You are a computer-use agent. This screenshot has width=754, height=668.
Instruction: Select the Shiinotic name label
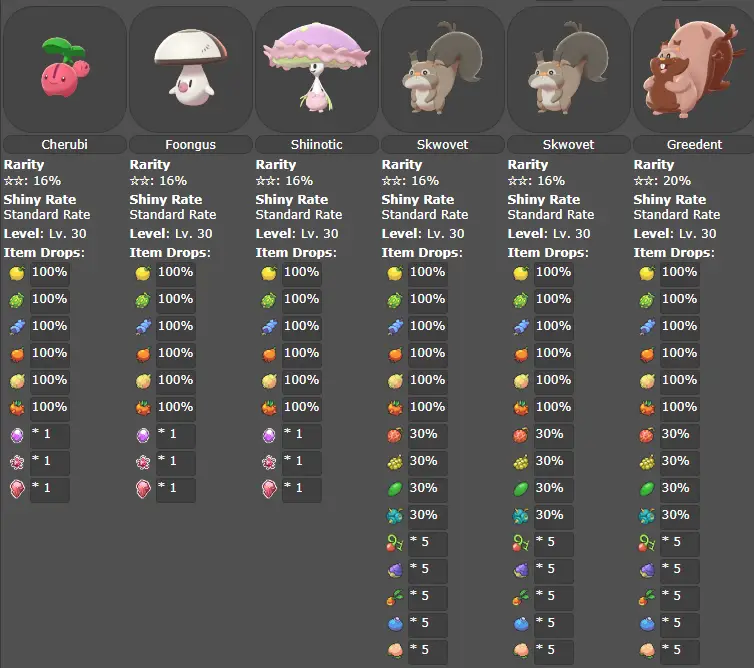[x=316, y=145]
